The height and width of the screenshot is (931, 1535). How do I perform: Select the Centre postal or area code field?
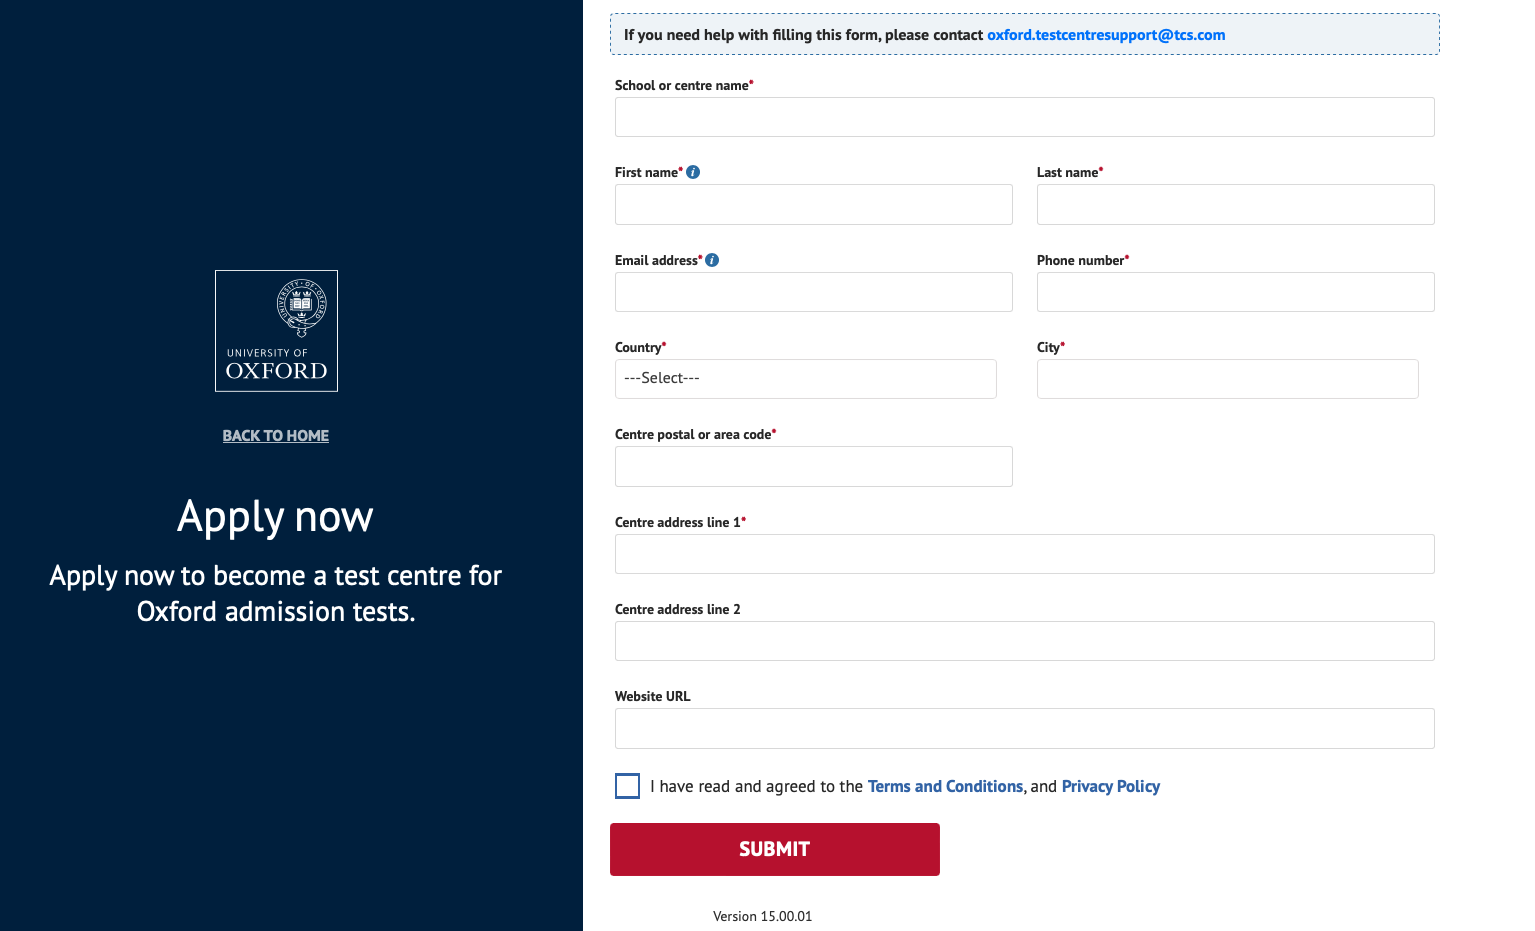pyautogui.click(x=813, y=466)
